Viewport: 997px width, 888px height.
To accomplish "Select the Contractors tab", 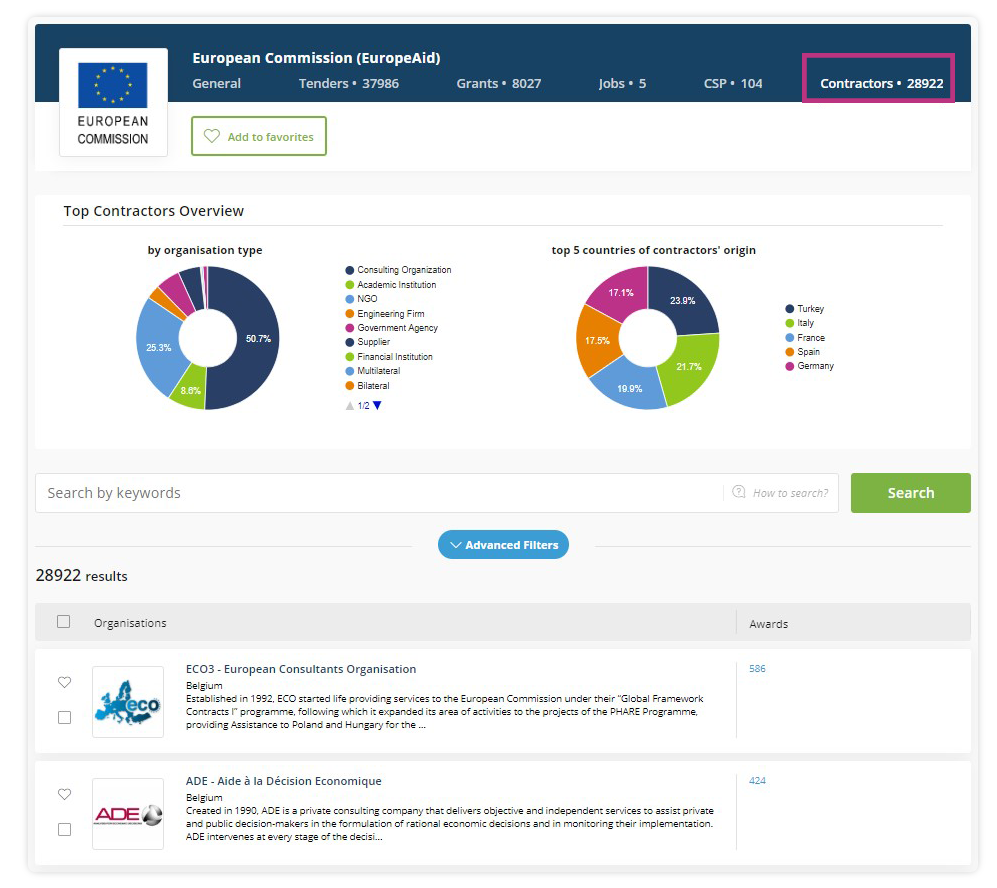I will click(x=881, y=83).
